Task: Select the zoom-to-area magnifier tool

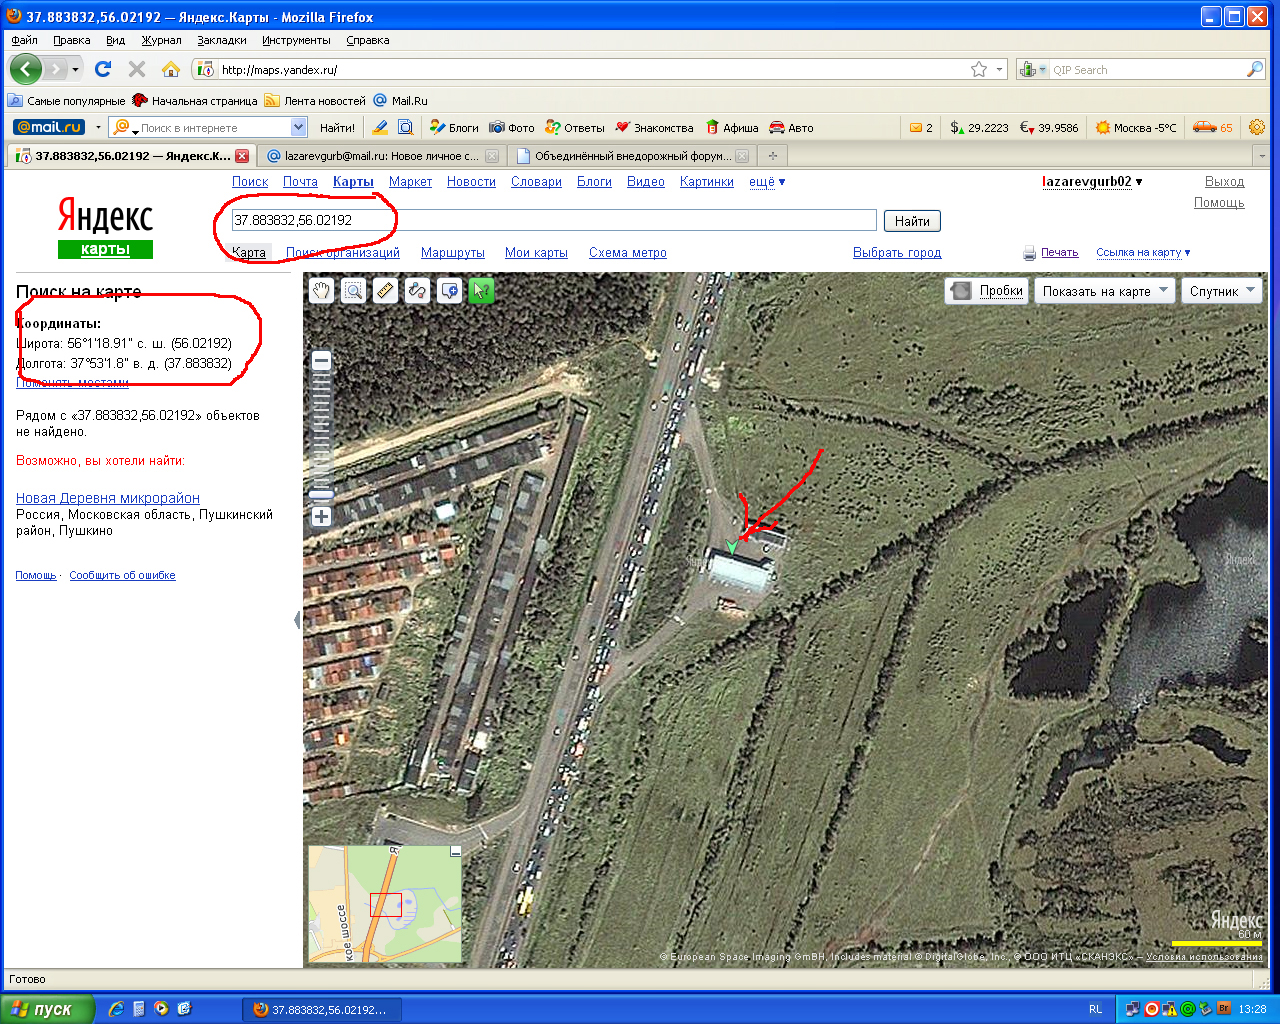Action: 353,291
